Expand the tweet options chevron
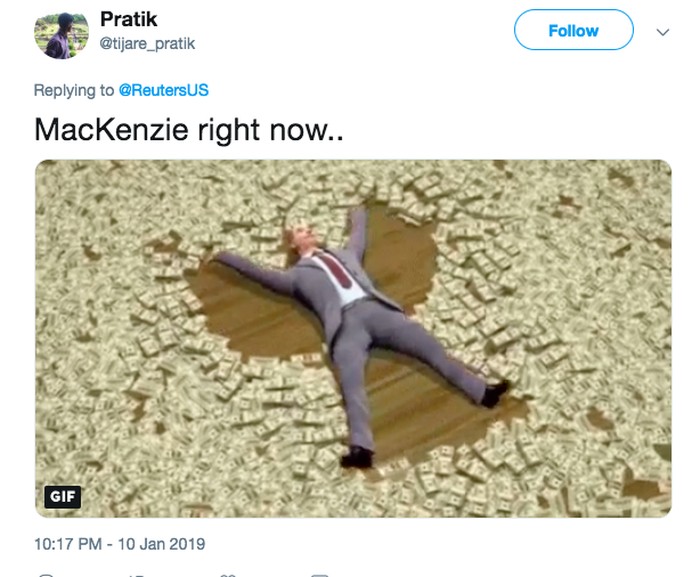Image resolution: width=700 pixels, height=577 pixels. [x=662, y=32]
